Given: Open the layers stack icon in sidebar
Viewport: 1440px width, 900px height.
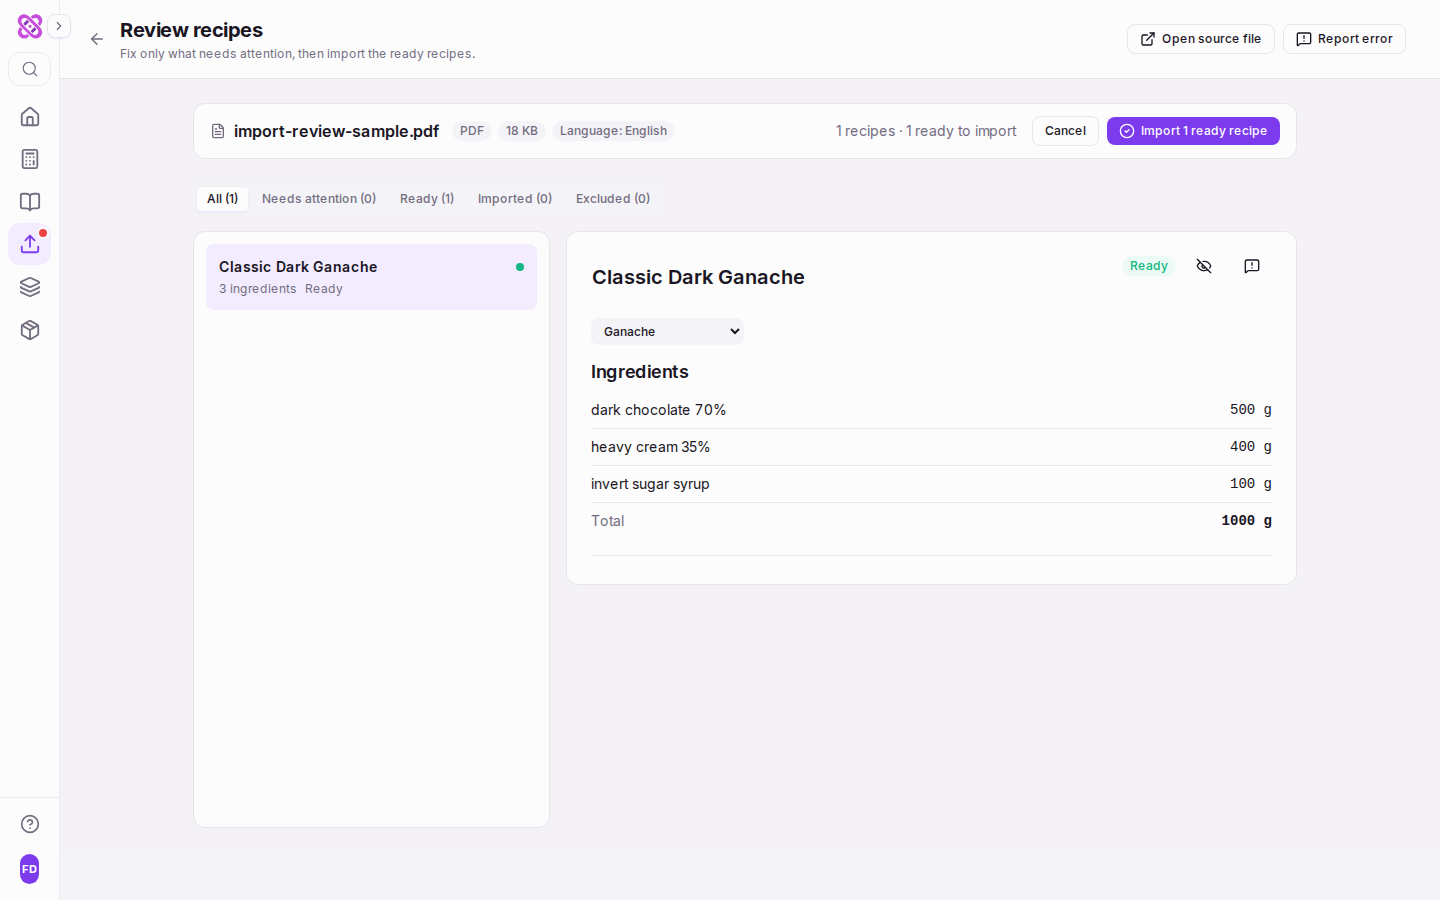Looking at the screenshot, I should click(30, 287).
